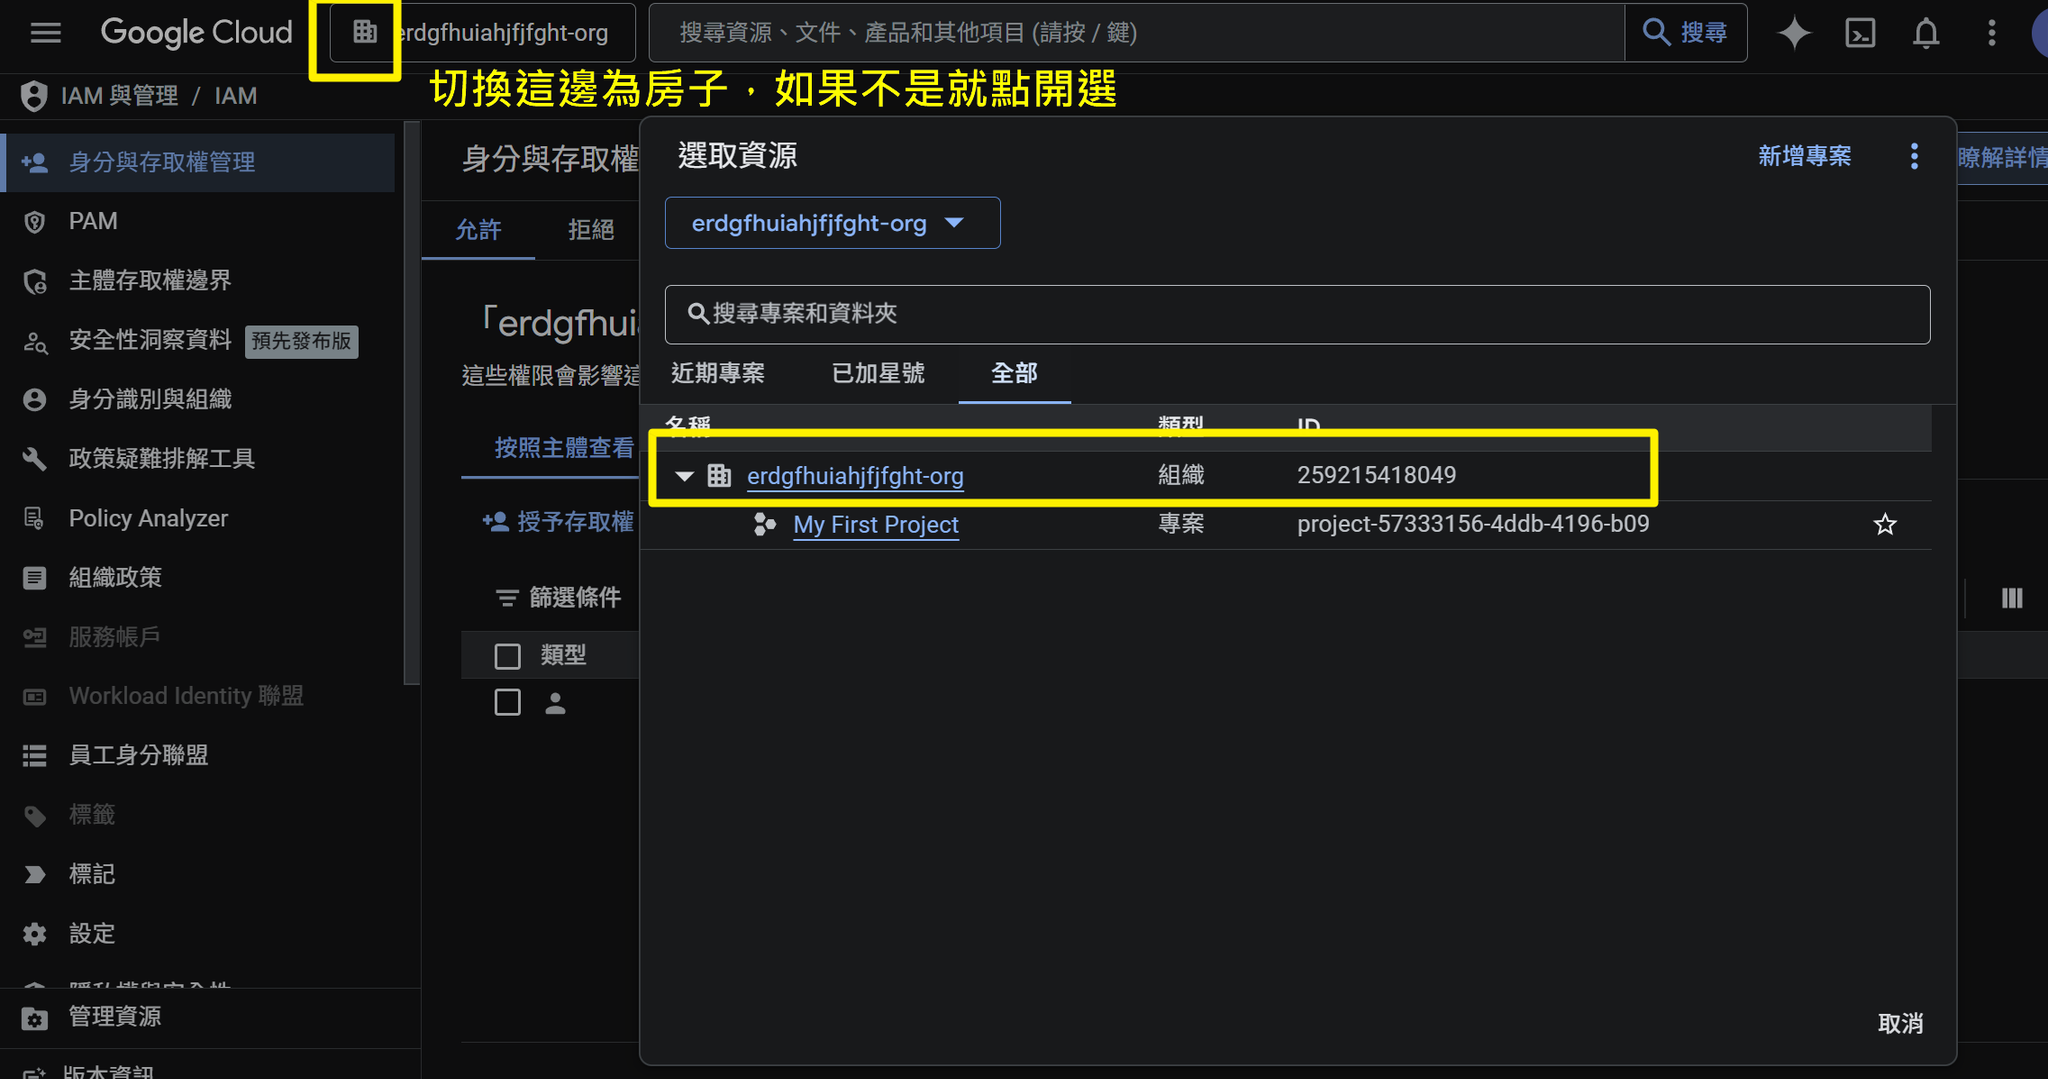Click 取消 to close the dialog
Screen dimensions: 2048x1079
pos(1900,1023)
